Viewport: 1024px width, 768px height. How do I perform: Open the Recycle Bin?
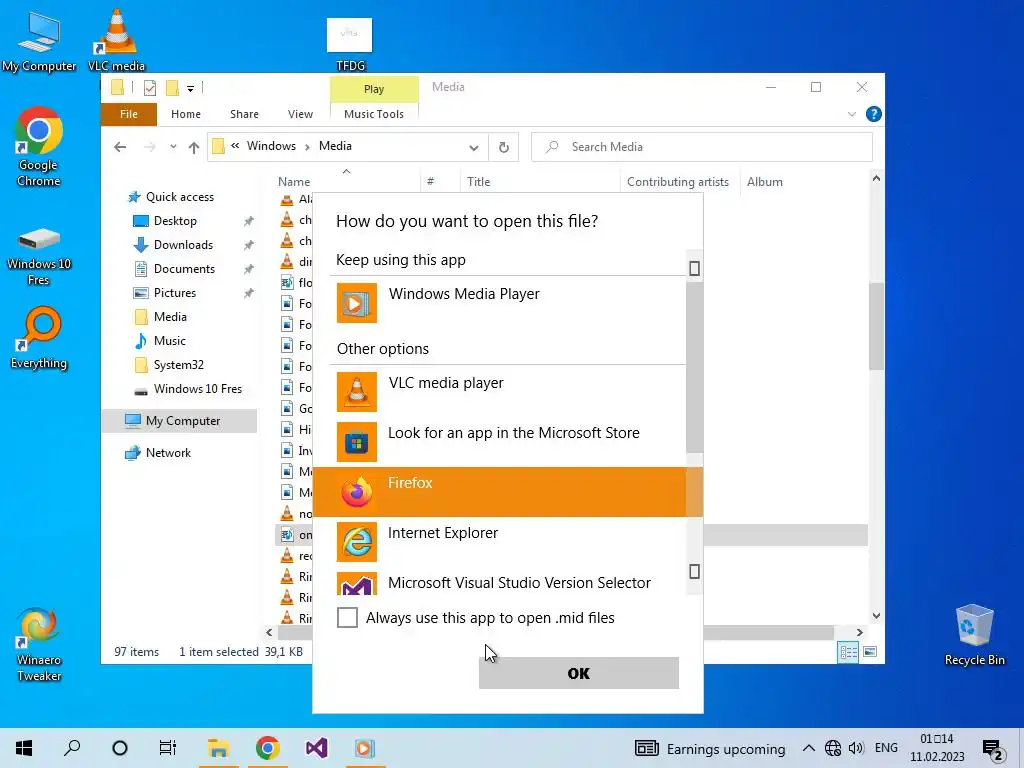click(x=974, y=634)
